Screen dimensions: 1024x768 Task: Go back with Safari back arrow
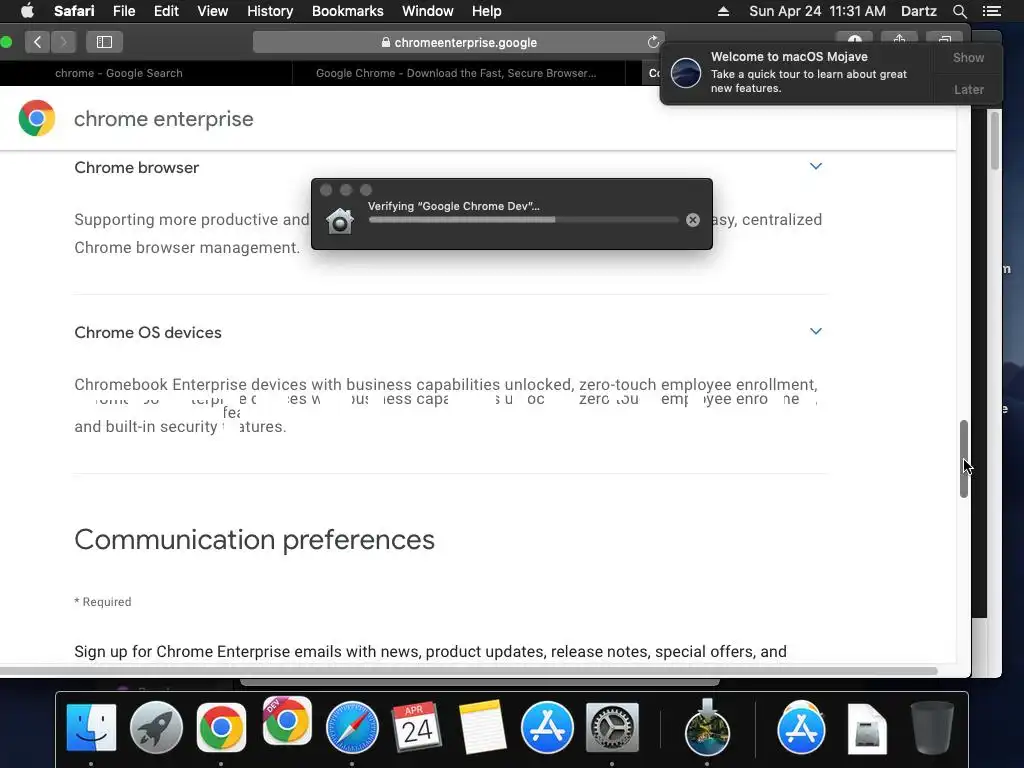(x=37, y=42)
